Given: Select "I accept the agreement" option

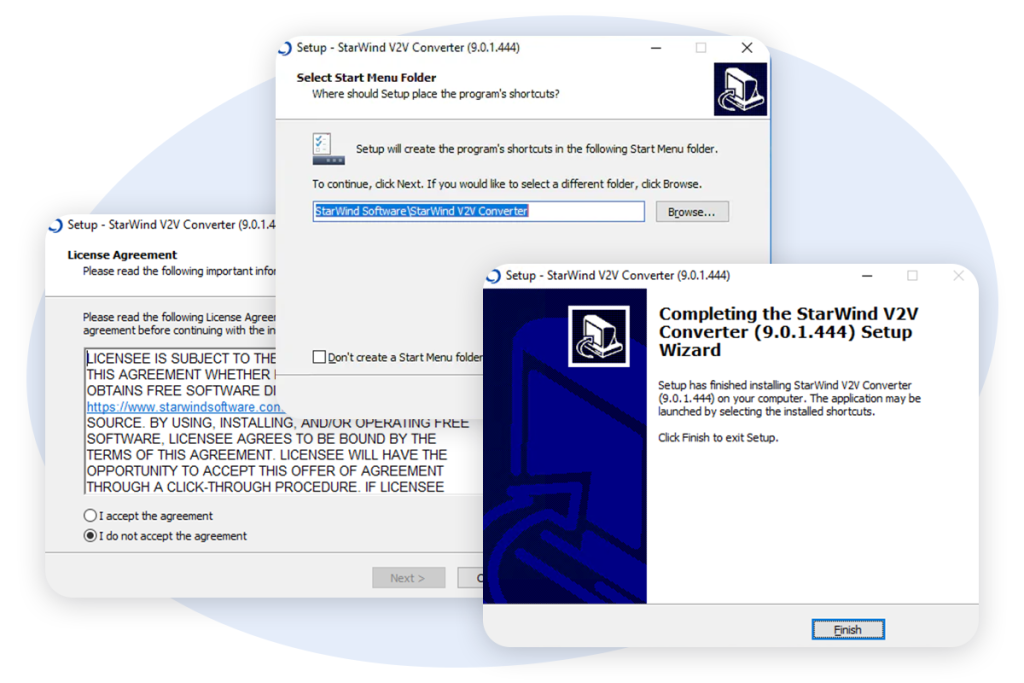Looking at the screenshot, I should 91,516.
